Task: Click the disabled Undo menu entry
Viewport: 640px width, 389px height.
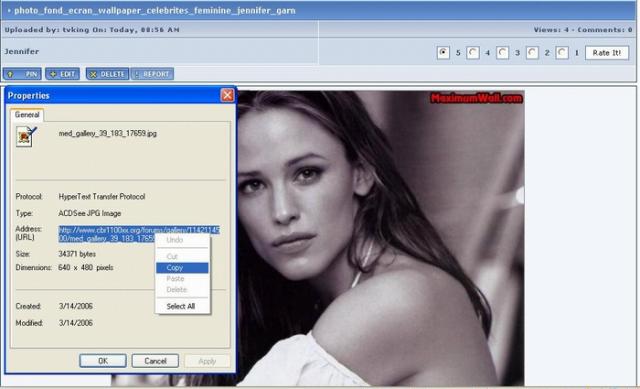Action: [182, 240]
